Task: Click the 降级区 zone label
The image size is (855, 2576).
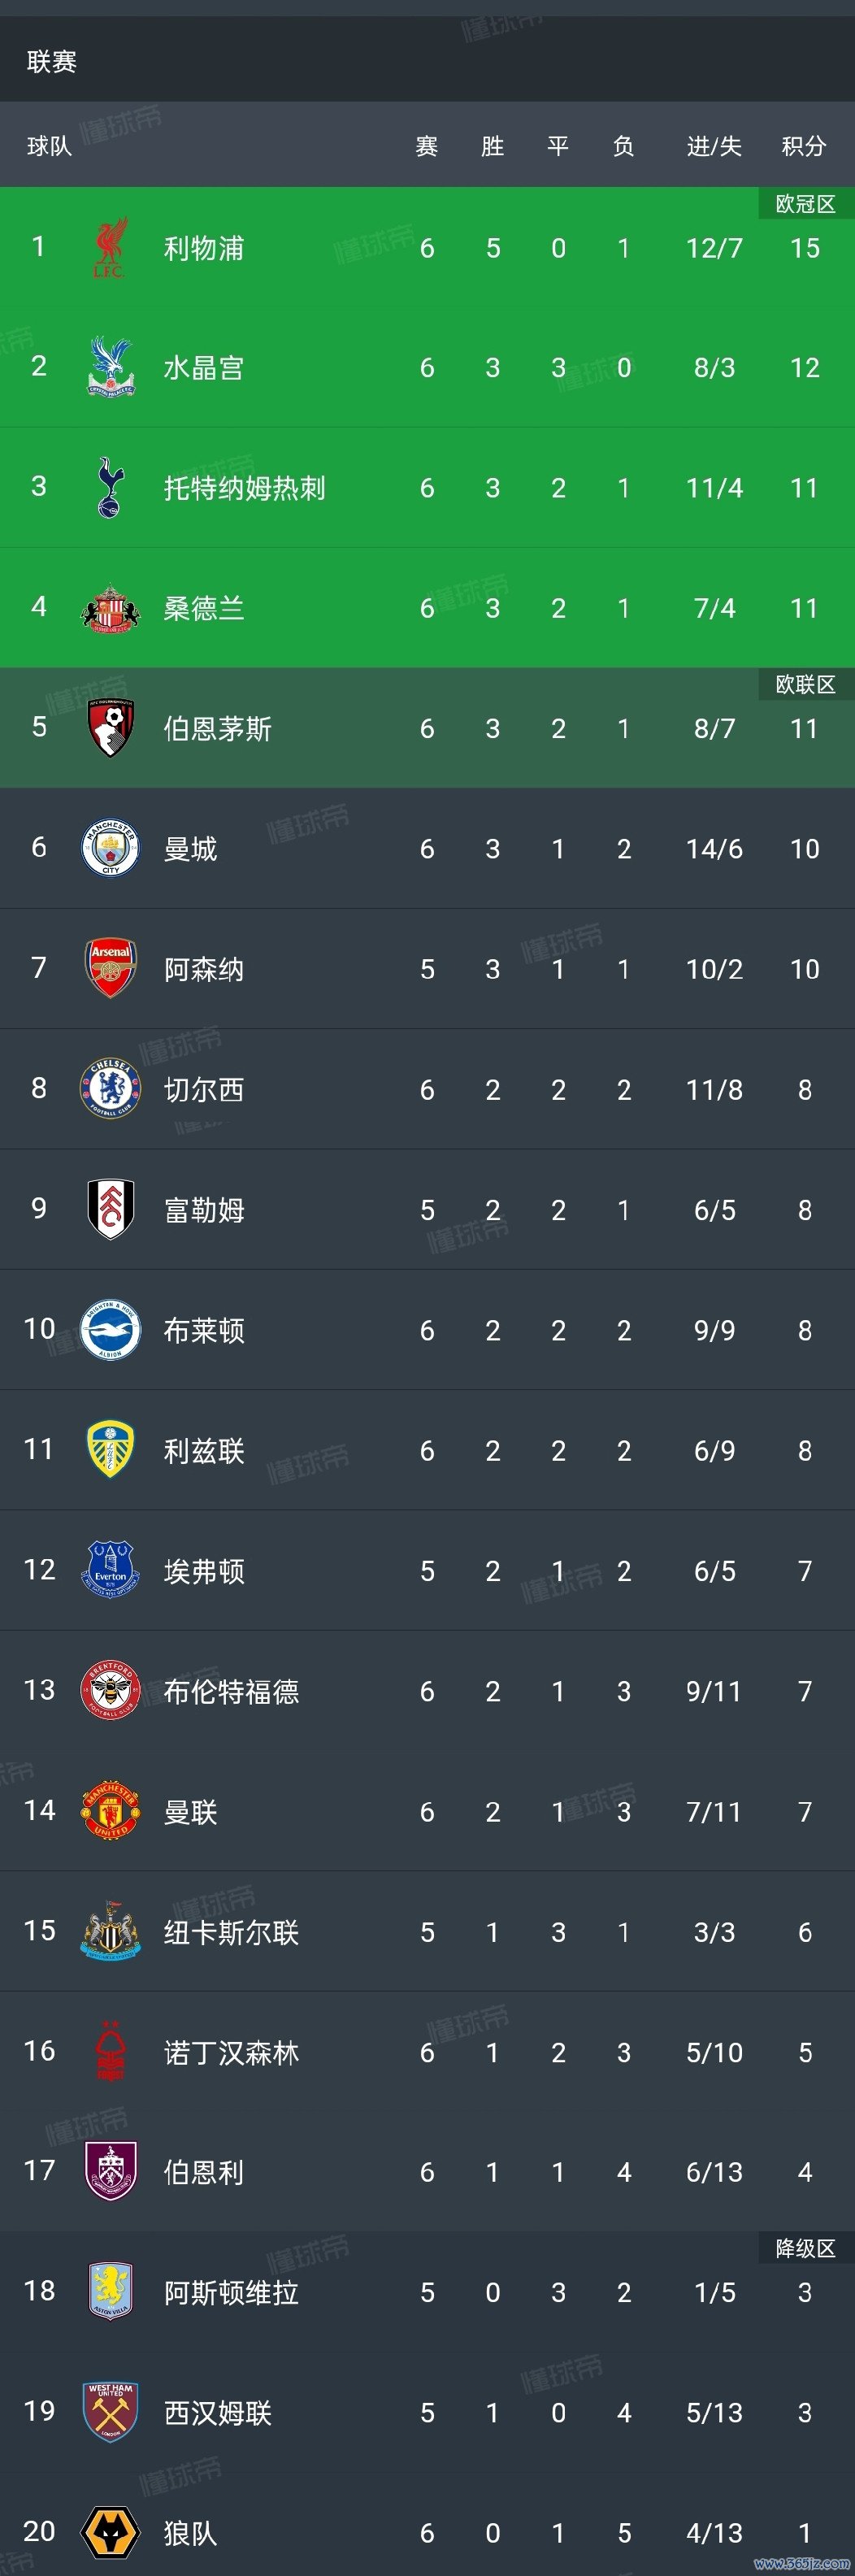Action: point(805,2248)
